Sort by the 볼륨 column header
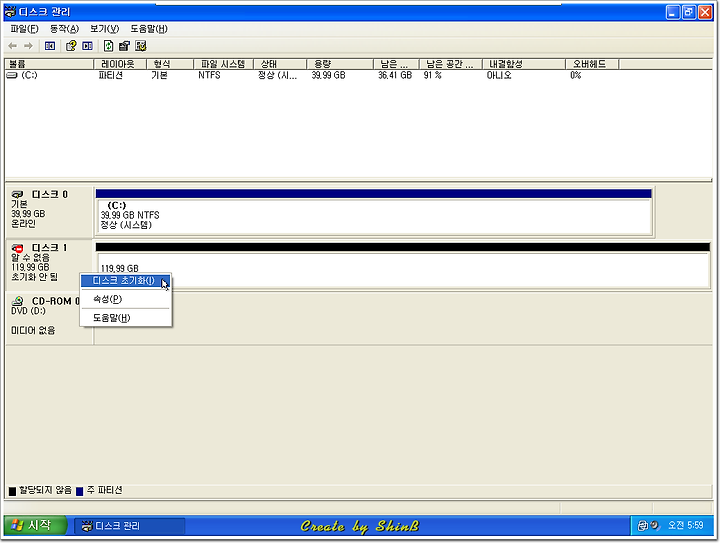The height and width of the screenshot is (543, 720). pyautogui.click(x=49, y=64)
